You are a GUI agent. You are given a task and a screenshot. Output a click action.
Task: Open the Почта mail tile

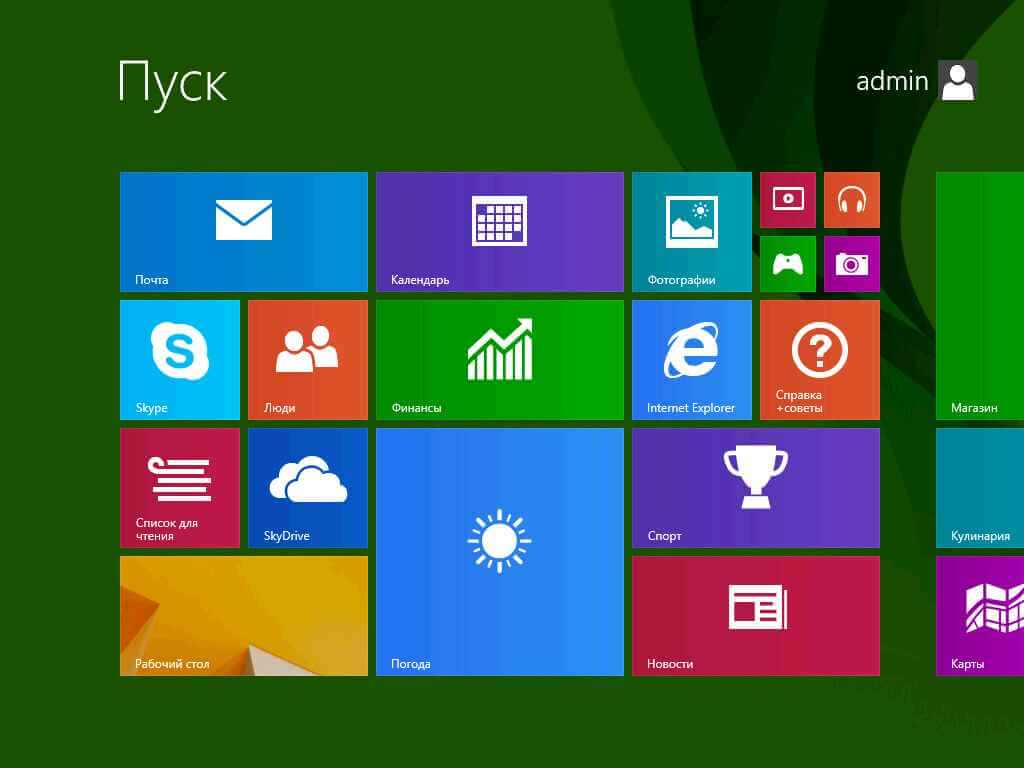pos(243,231)
